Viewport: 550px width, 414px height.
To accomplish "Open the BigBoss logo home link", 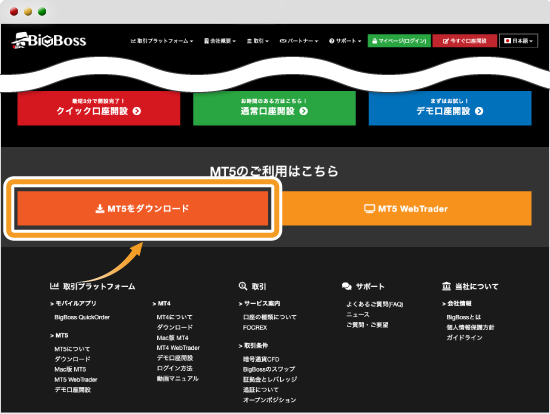I will tap(49, 41).
